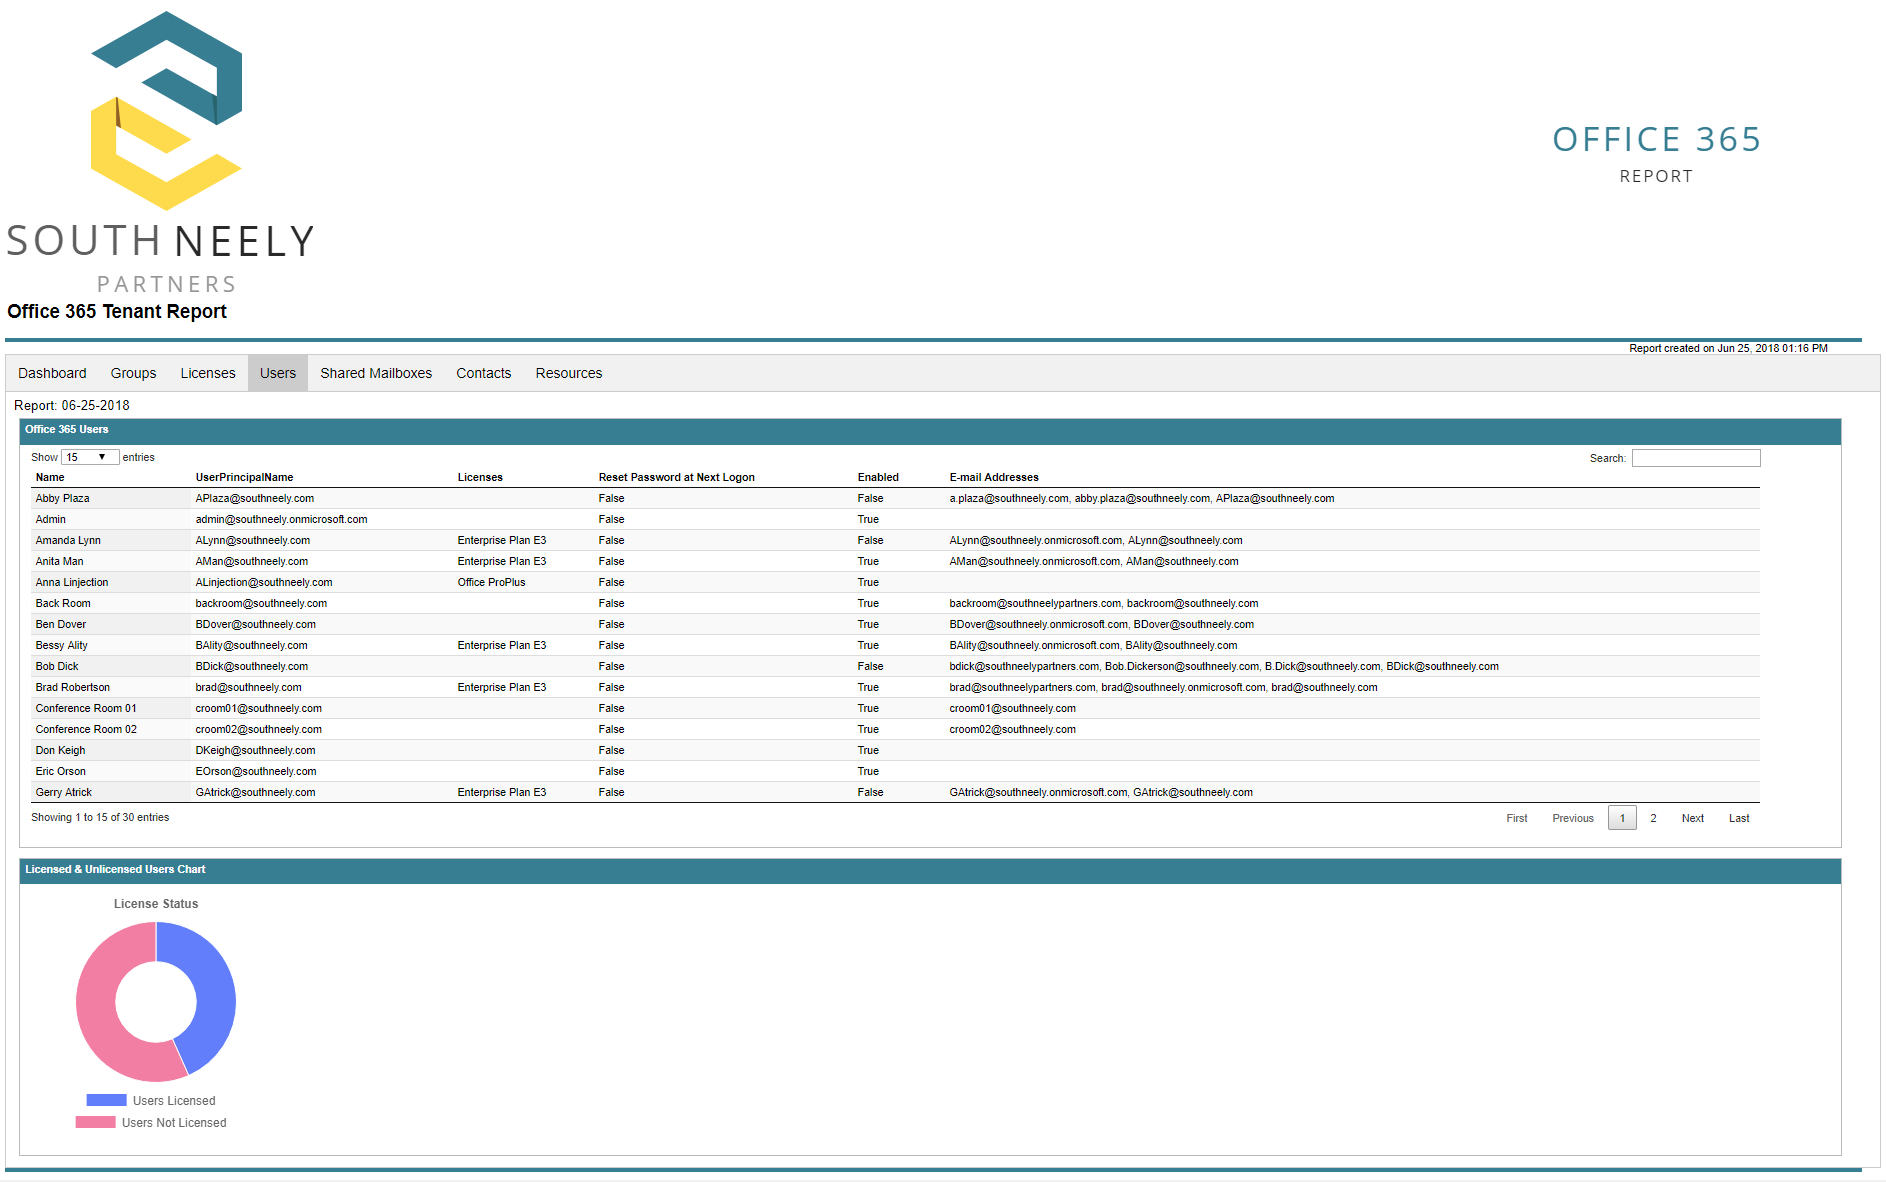Click Office ProPlus license cell

pos(491,582)
